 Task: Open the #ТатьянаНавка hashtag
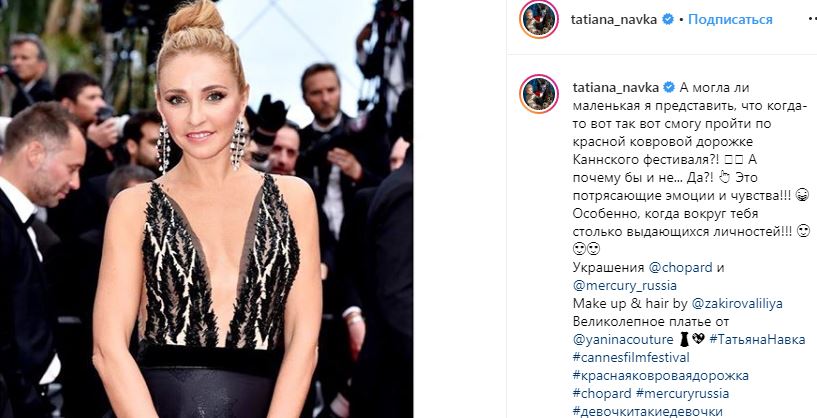click(x=757, y=340)
